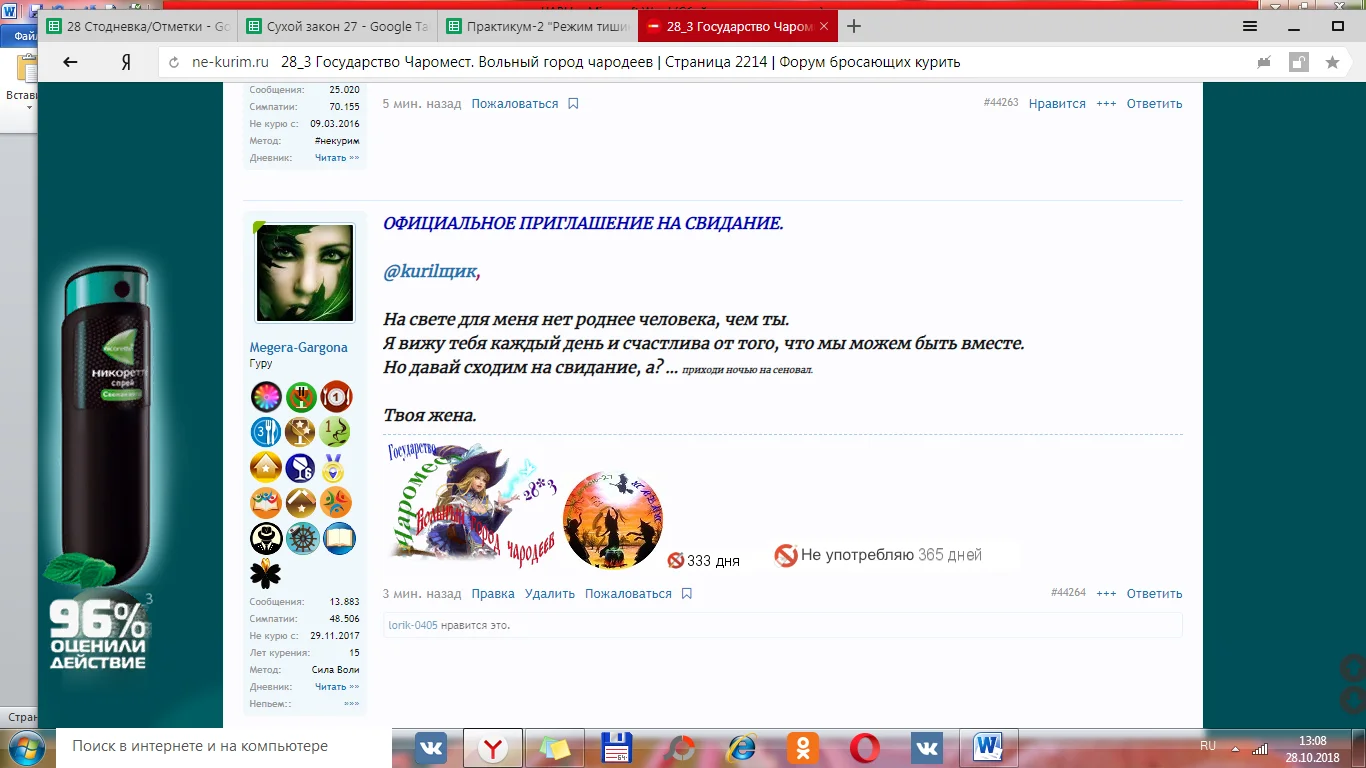Viewport: 1366px width, 768px height.
Task: Open the lorik-0405 user link
Action: [x=413, y=625]
